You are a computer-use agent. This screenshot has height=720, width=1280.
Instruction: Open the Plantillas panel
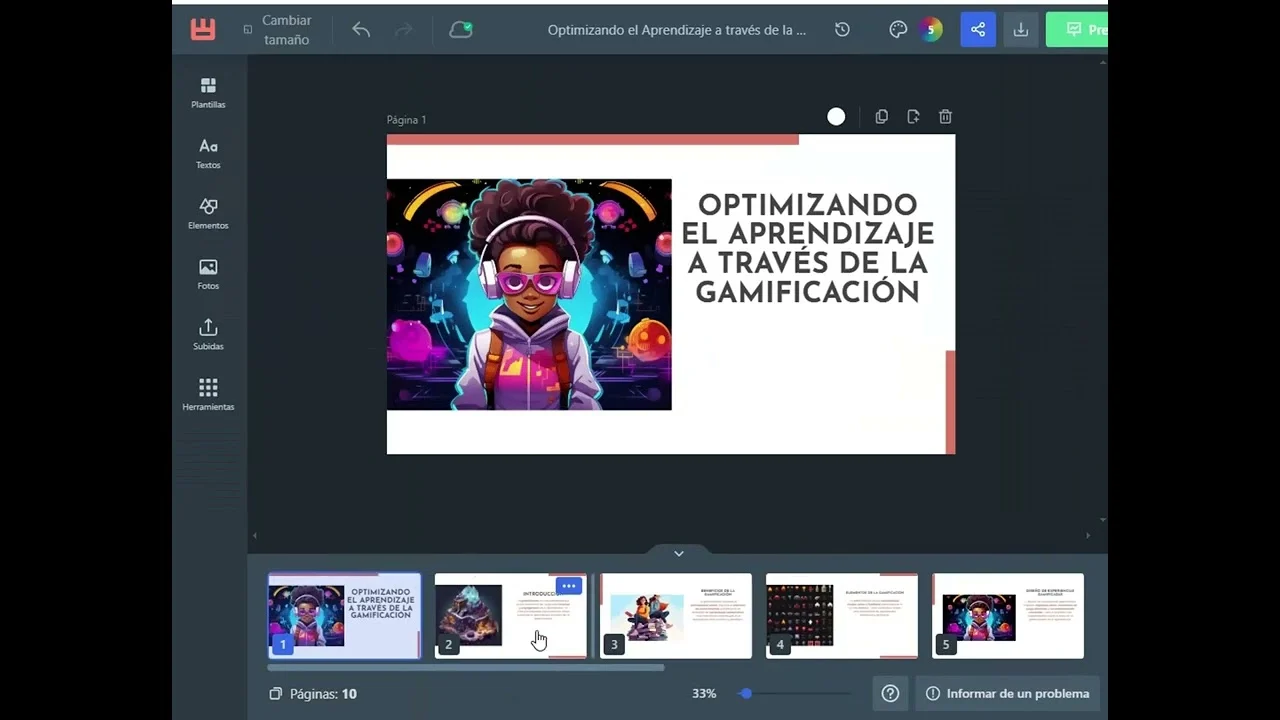[x=208, y=93]
